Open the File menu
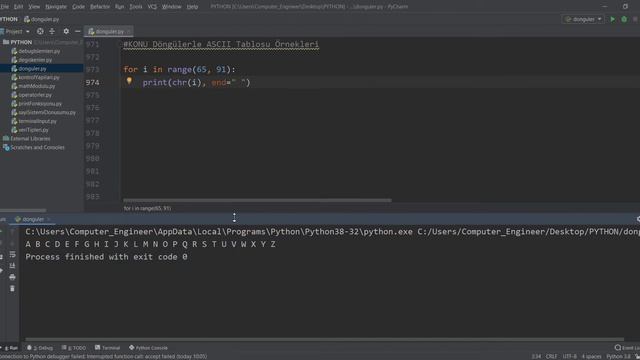This screenshot has height=360, width=640. pyautogui.click(x=4, y=7)
